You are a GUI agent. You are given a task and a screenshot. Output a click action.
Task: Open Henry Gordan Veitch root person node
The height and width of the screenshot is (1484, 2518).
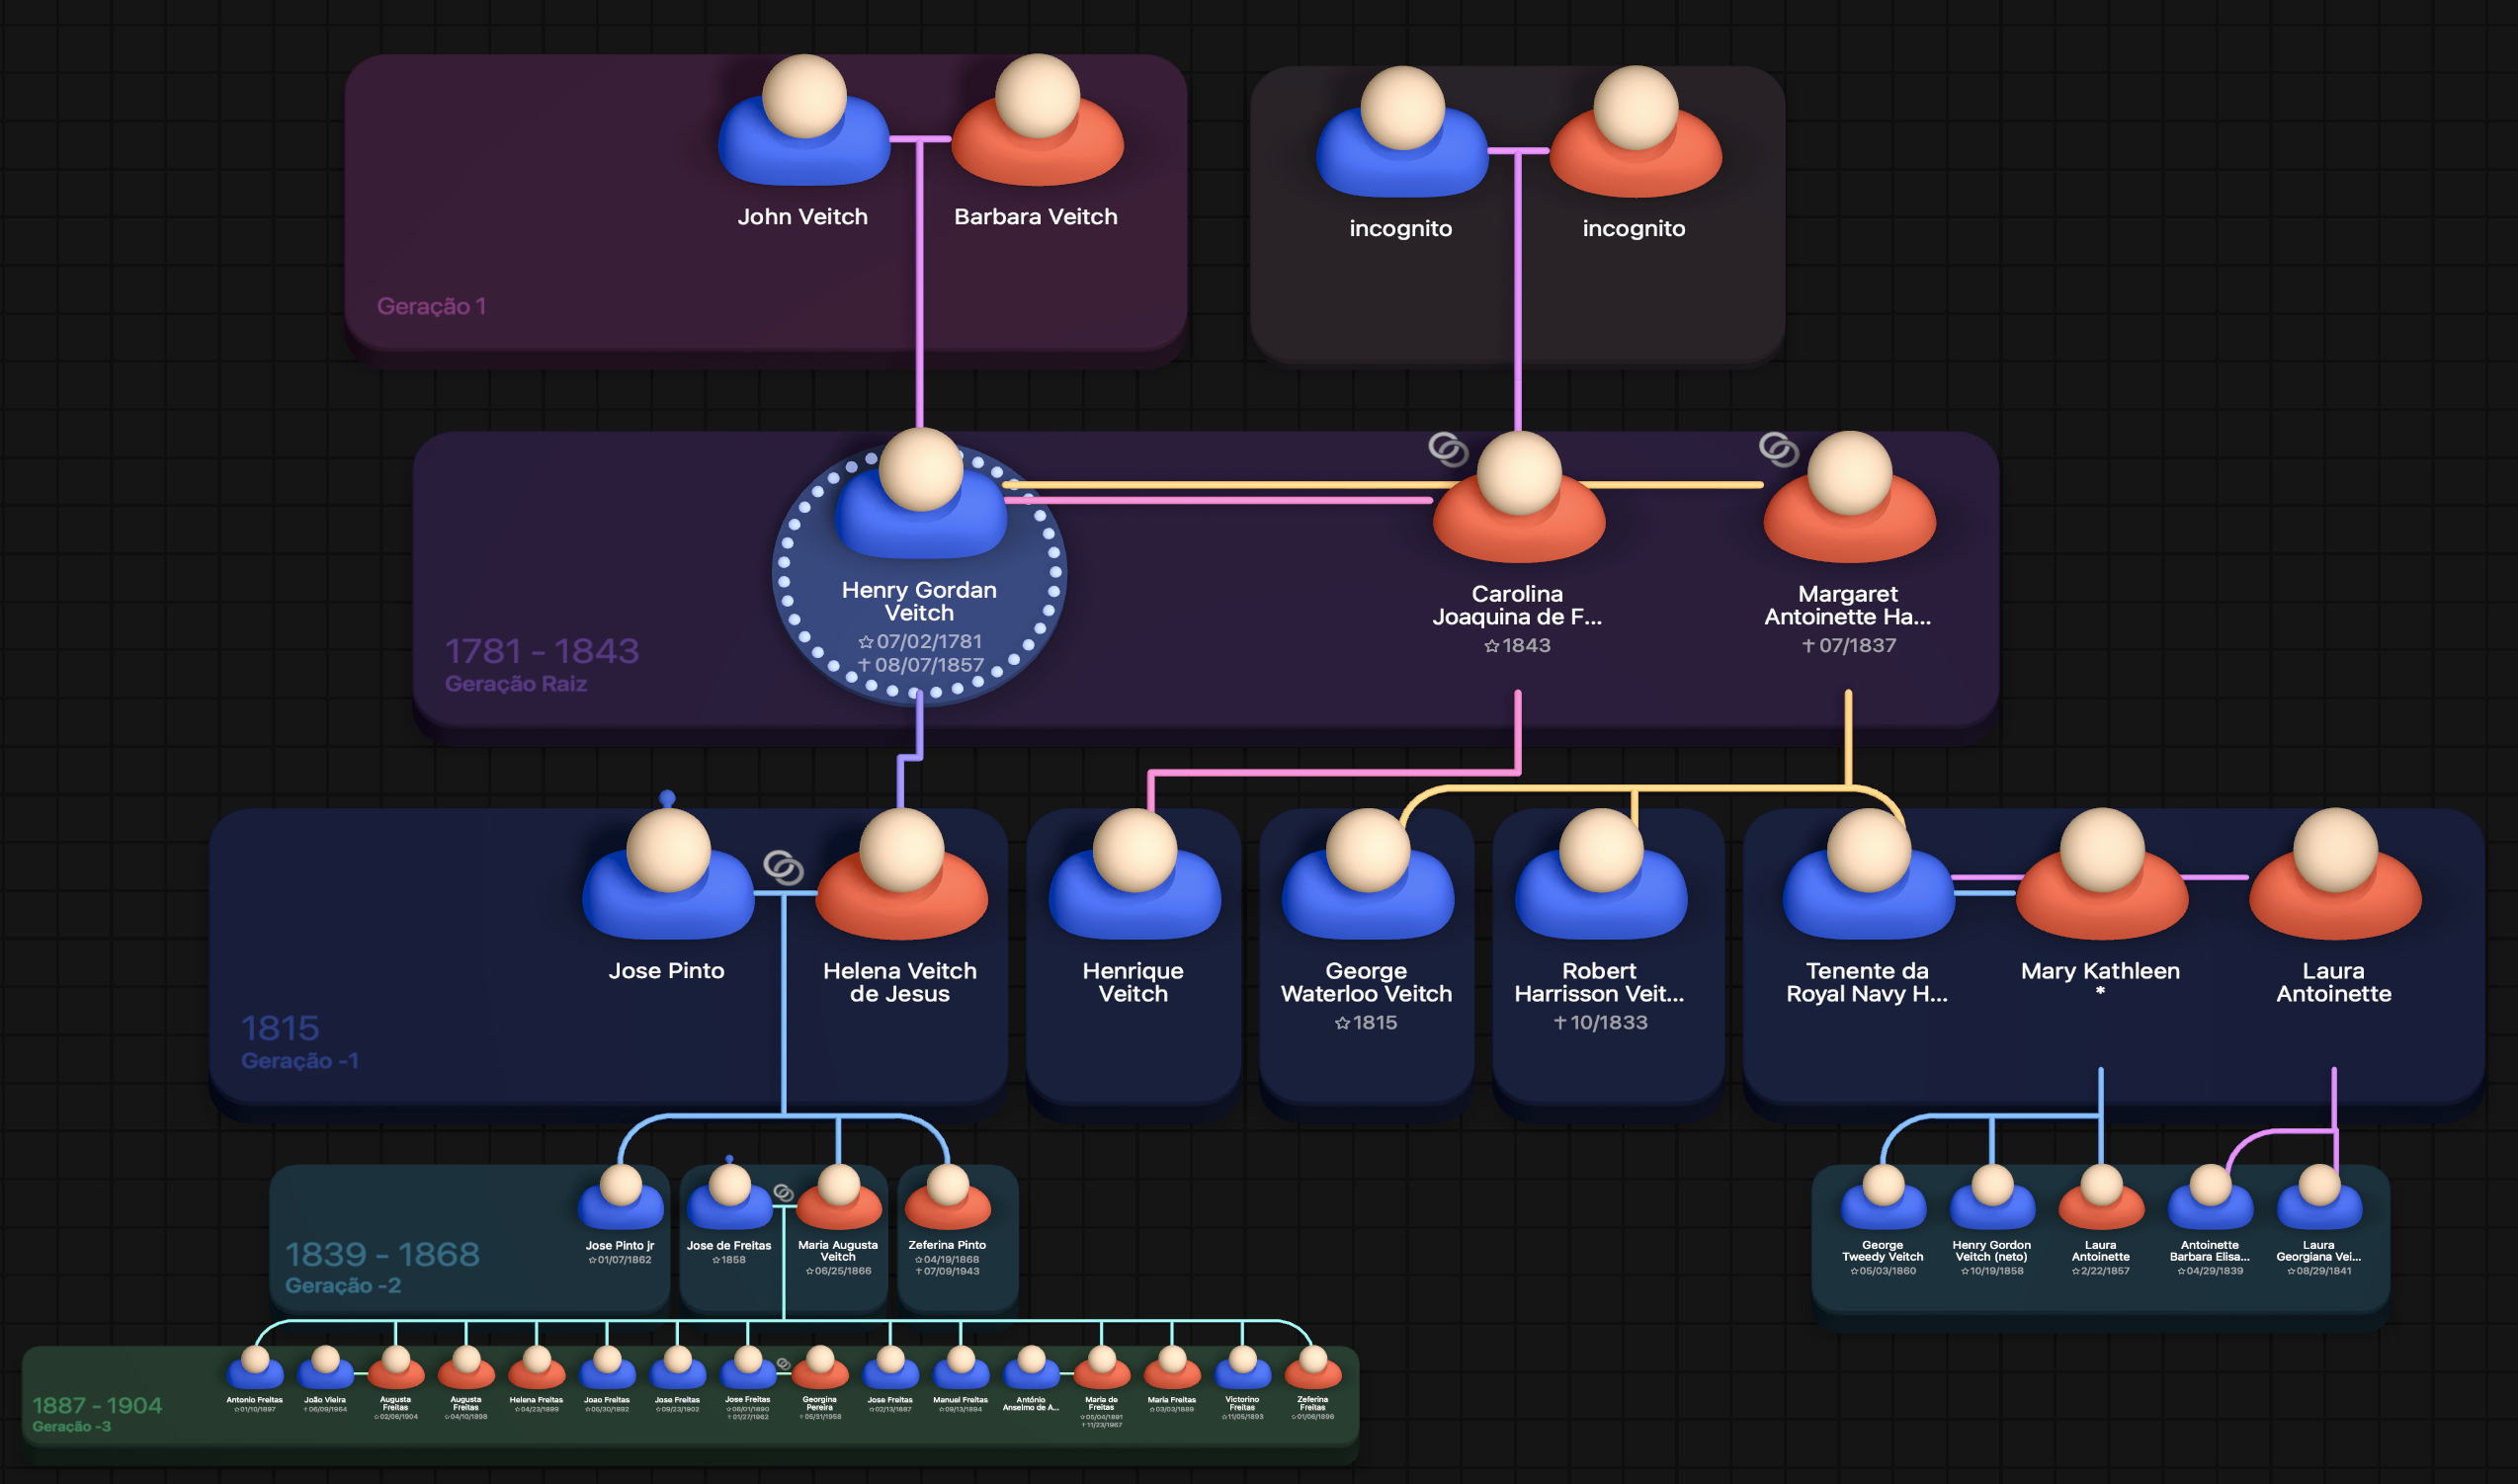coord(920,572)
